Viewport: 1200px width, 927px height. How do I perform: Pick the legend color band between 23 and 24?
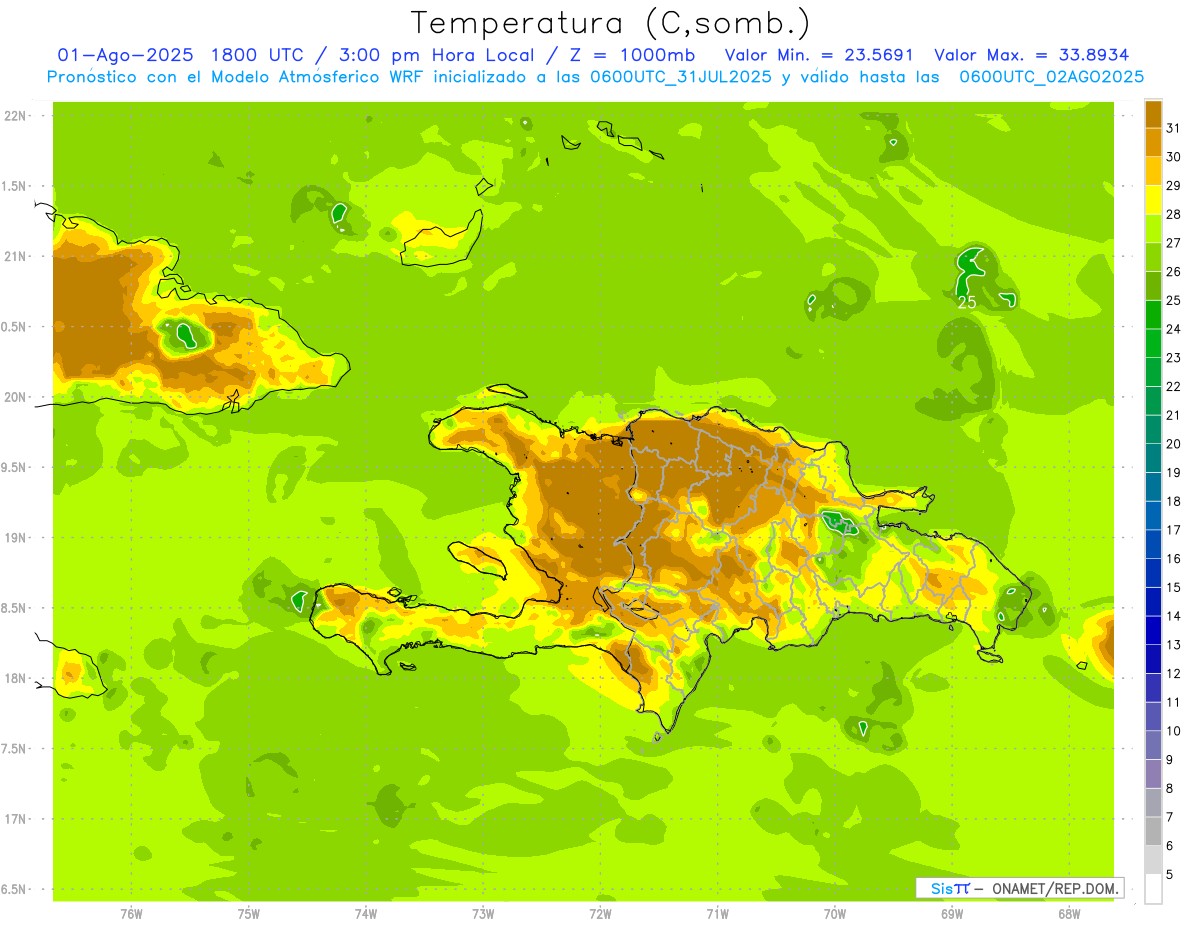click(x=1153, y=343)
